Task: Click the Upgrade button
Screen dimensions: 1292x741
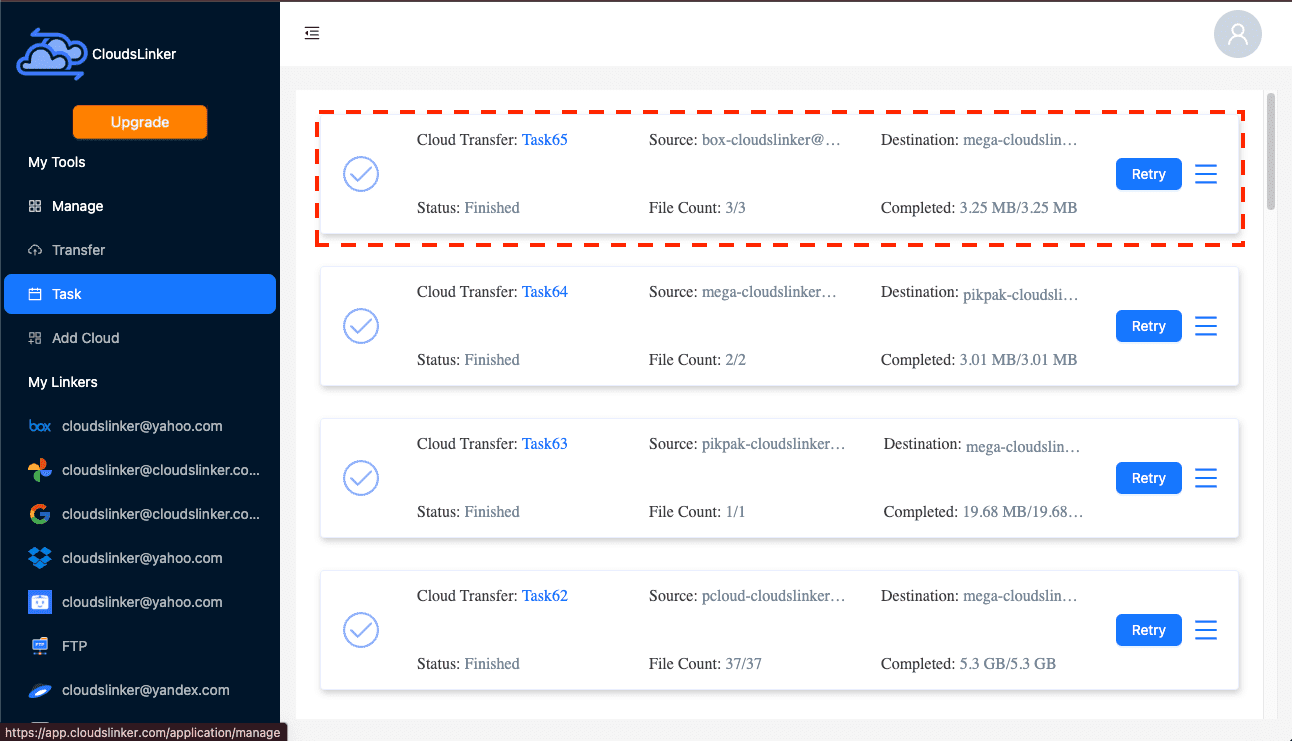Action: (140, 122)
